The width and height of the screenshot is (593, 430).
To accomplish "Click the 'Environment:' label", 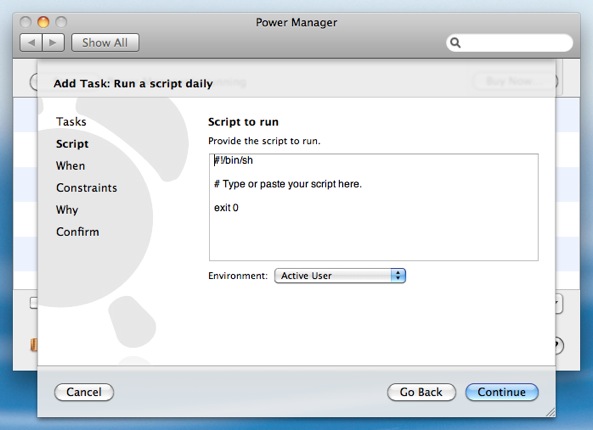I will [238, 276].
